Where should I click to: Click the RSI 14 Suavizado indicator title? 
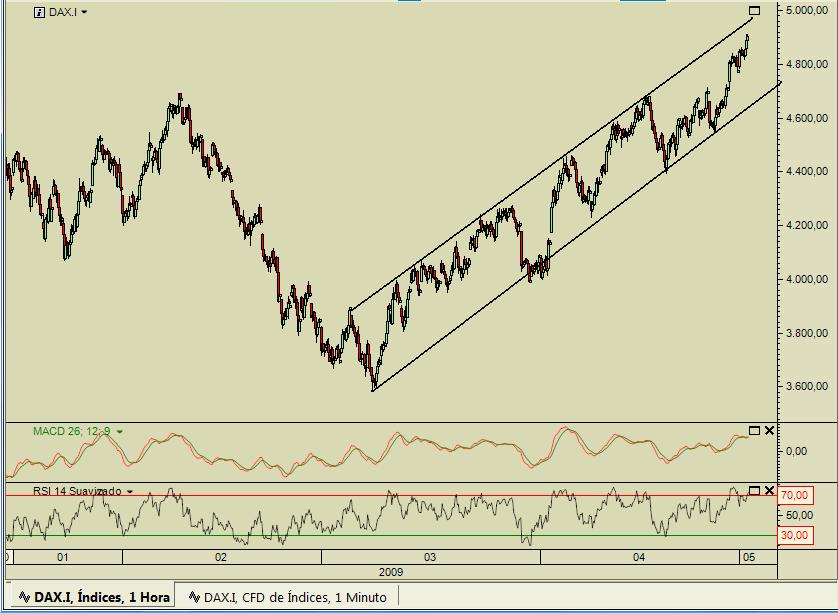pyautogui.click(x=77, y=491)
